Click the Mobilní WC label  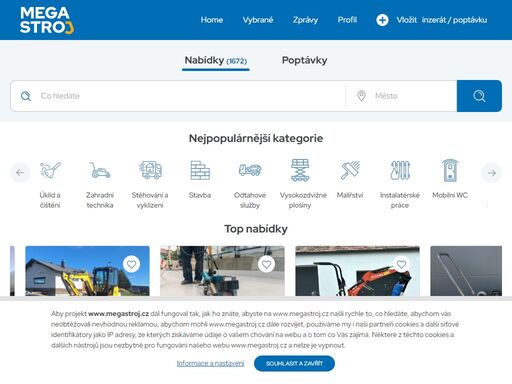coord(450,195)
